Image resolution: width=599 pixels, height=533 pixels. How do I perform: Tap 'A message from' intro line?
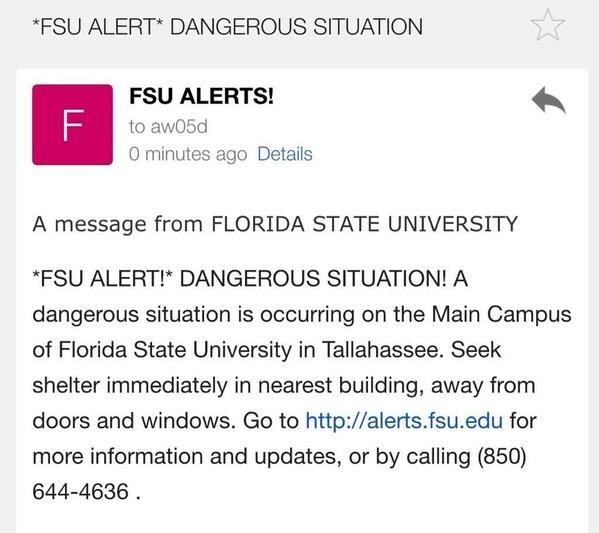pos(118,224)
